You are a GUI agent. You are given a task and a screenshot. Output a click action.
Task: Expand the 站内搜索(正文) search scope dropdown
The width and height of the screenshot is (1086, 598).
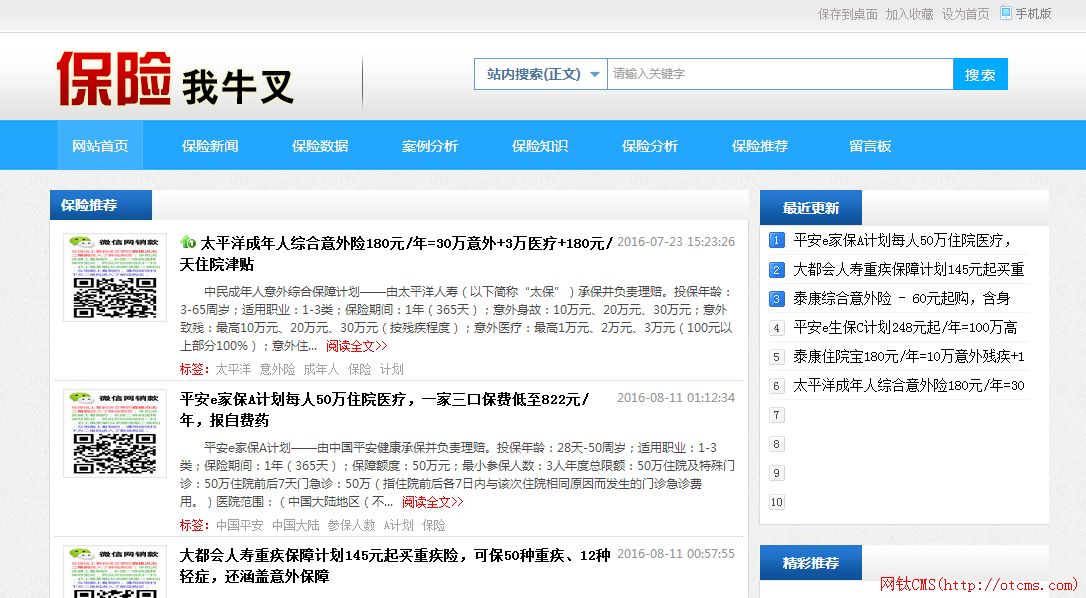(540, 74)
